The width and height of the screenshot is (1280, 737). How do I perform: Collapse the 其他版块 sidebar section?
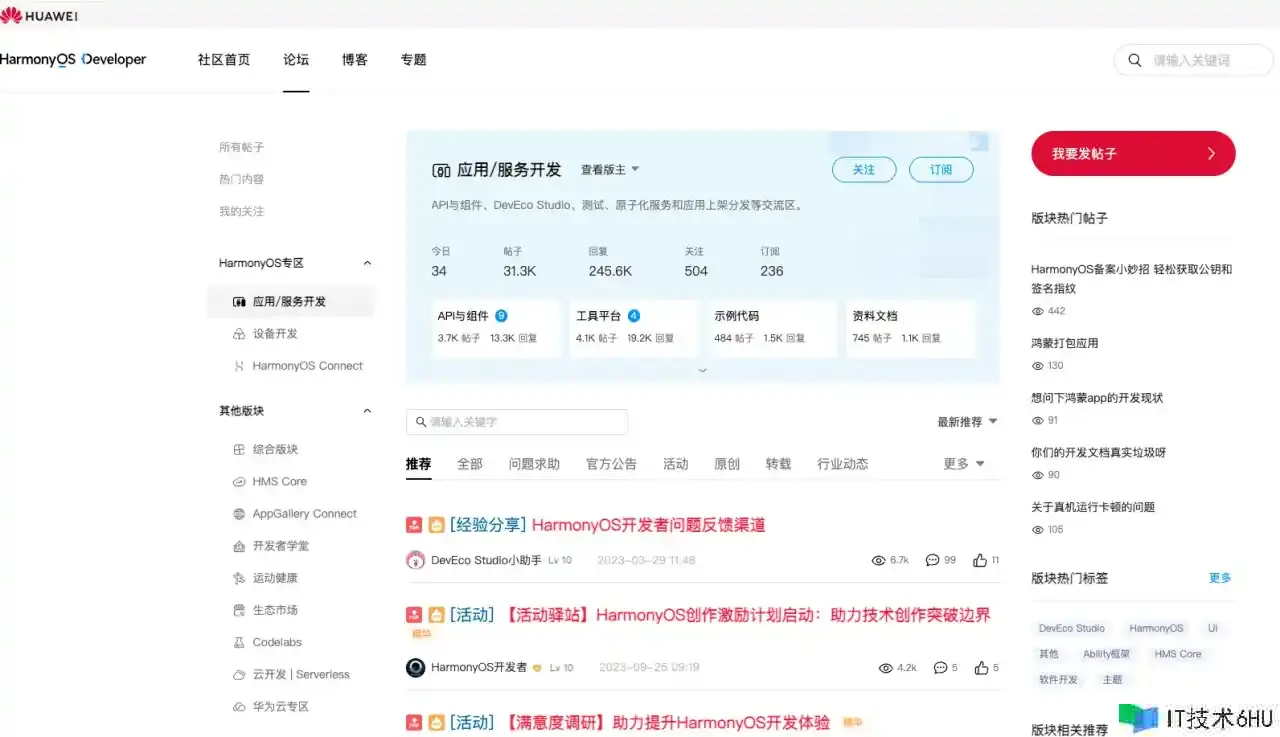click(367, 411)
